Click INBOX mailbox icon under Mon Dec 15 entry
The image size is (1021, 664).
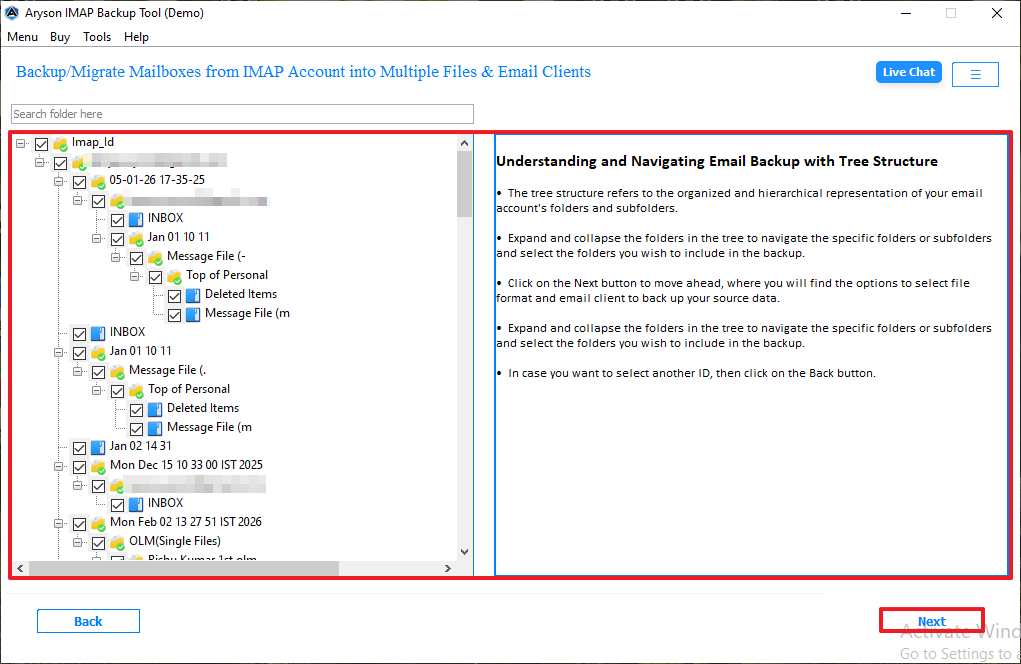(135, 505)
